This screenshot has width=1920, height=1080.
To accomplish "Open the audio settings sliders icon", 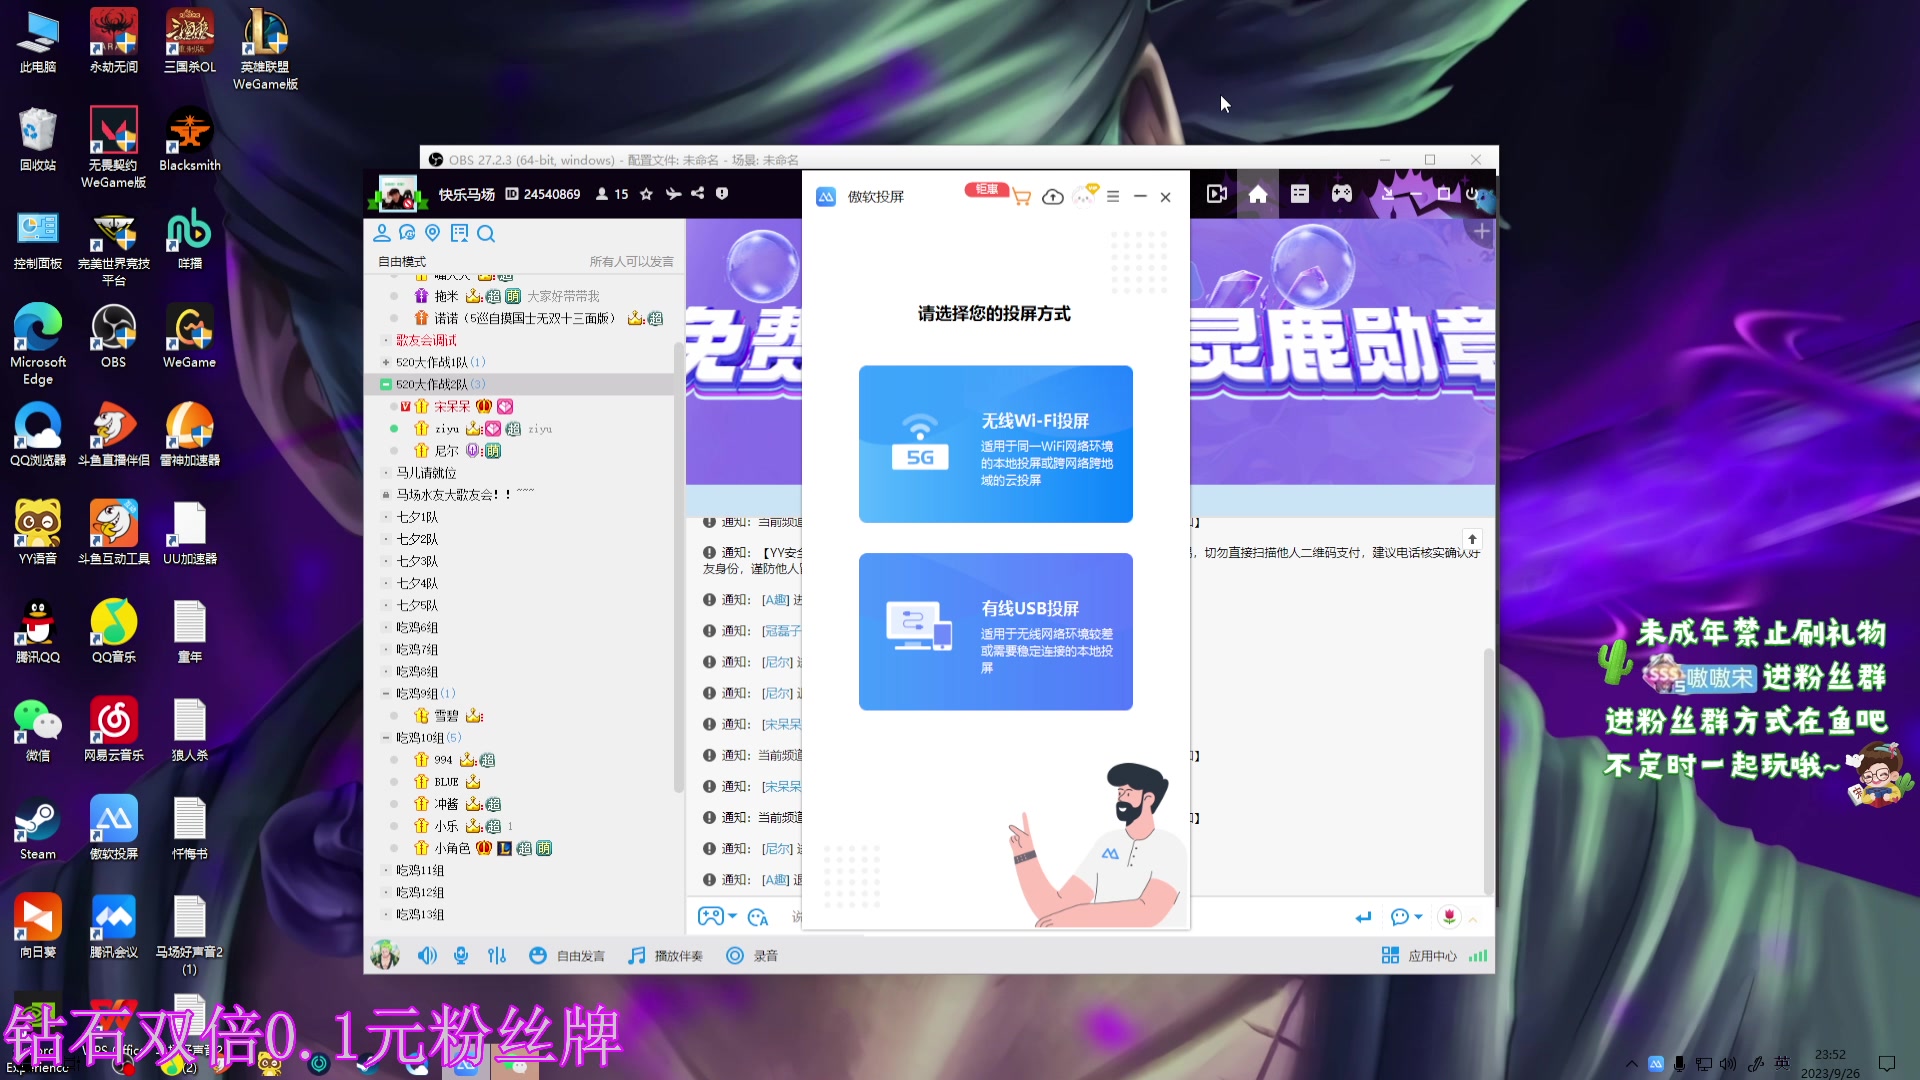I will pos(497,955).
